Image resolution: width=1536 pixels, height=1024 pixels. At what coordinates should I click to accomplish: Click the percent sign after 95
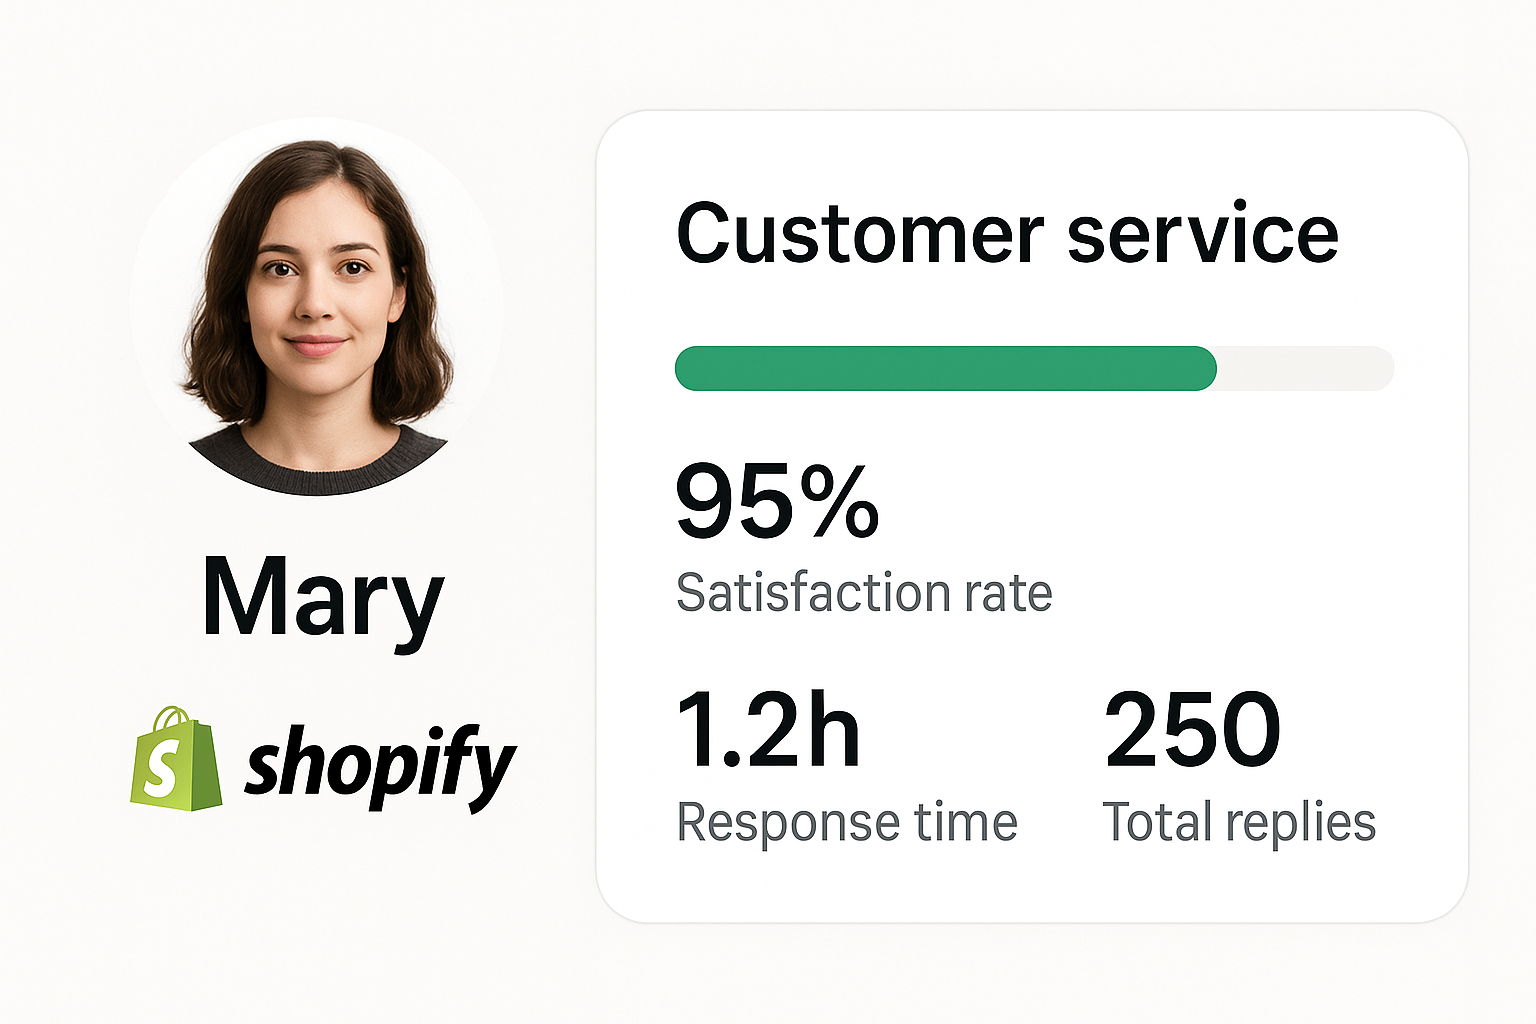pos(845,501)
